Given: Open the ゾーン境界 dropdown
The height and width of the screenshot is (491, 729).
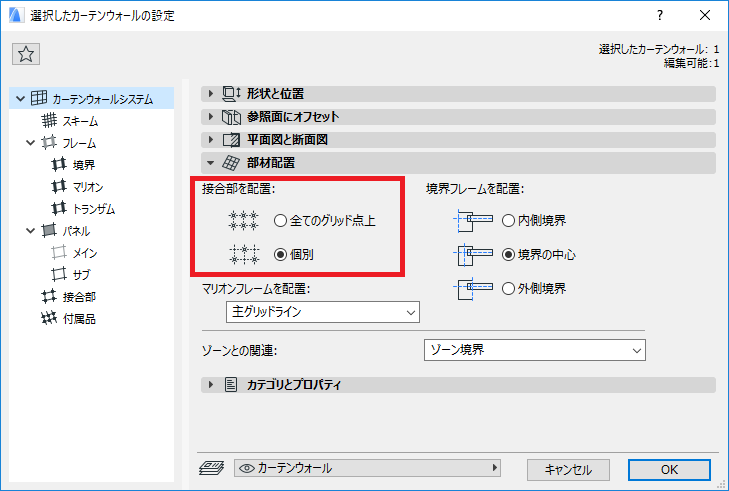Looking at the screenshot, I should [535, 350].
